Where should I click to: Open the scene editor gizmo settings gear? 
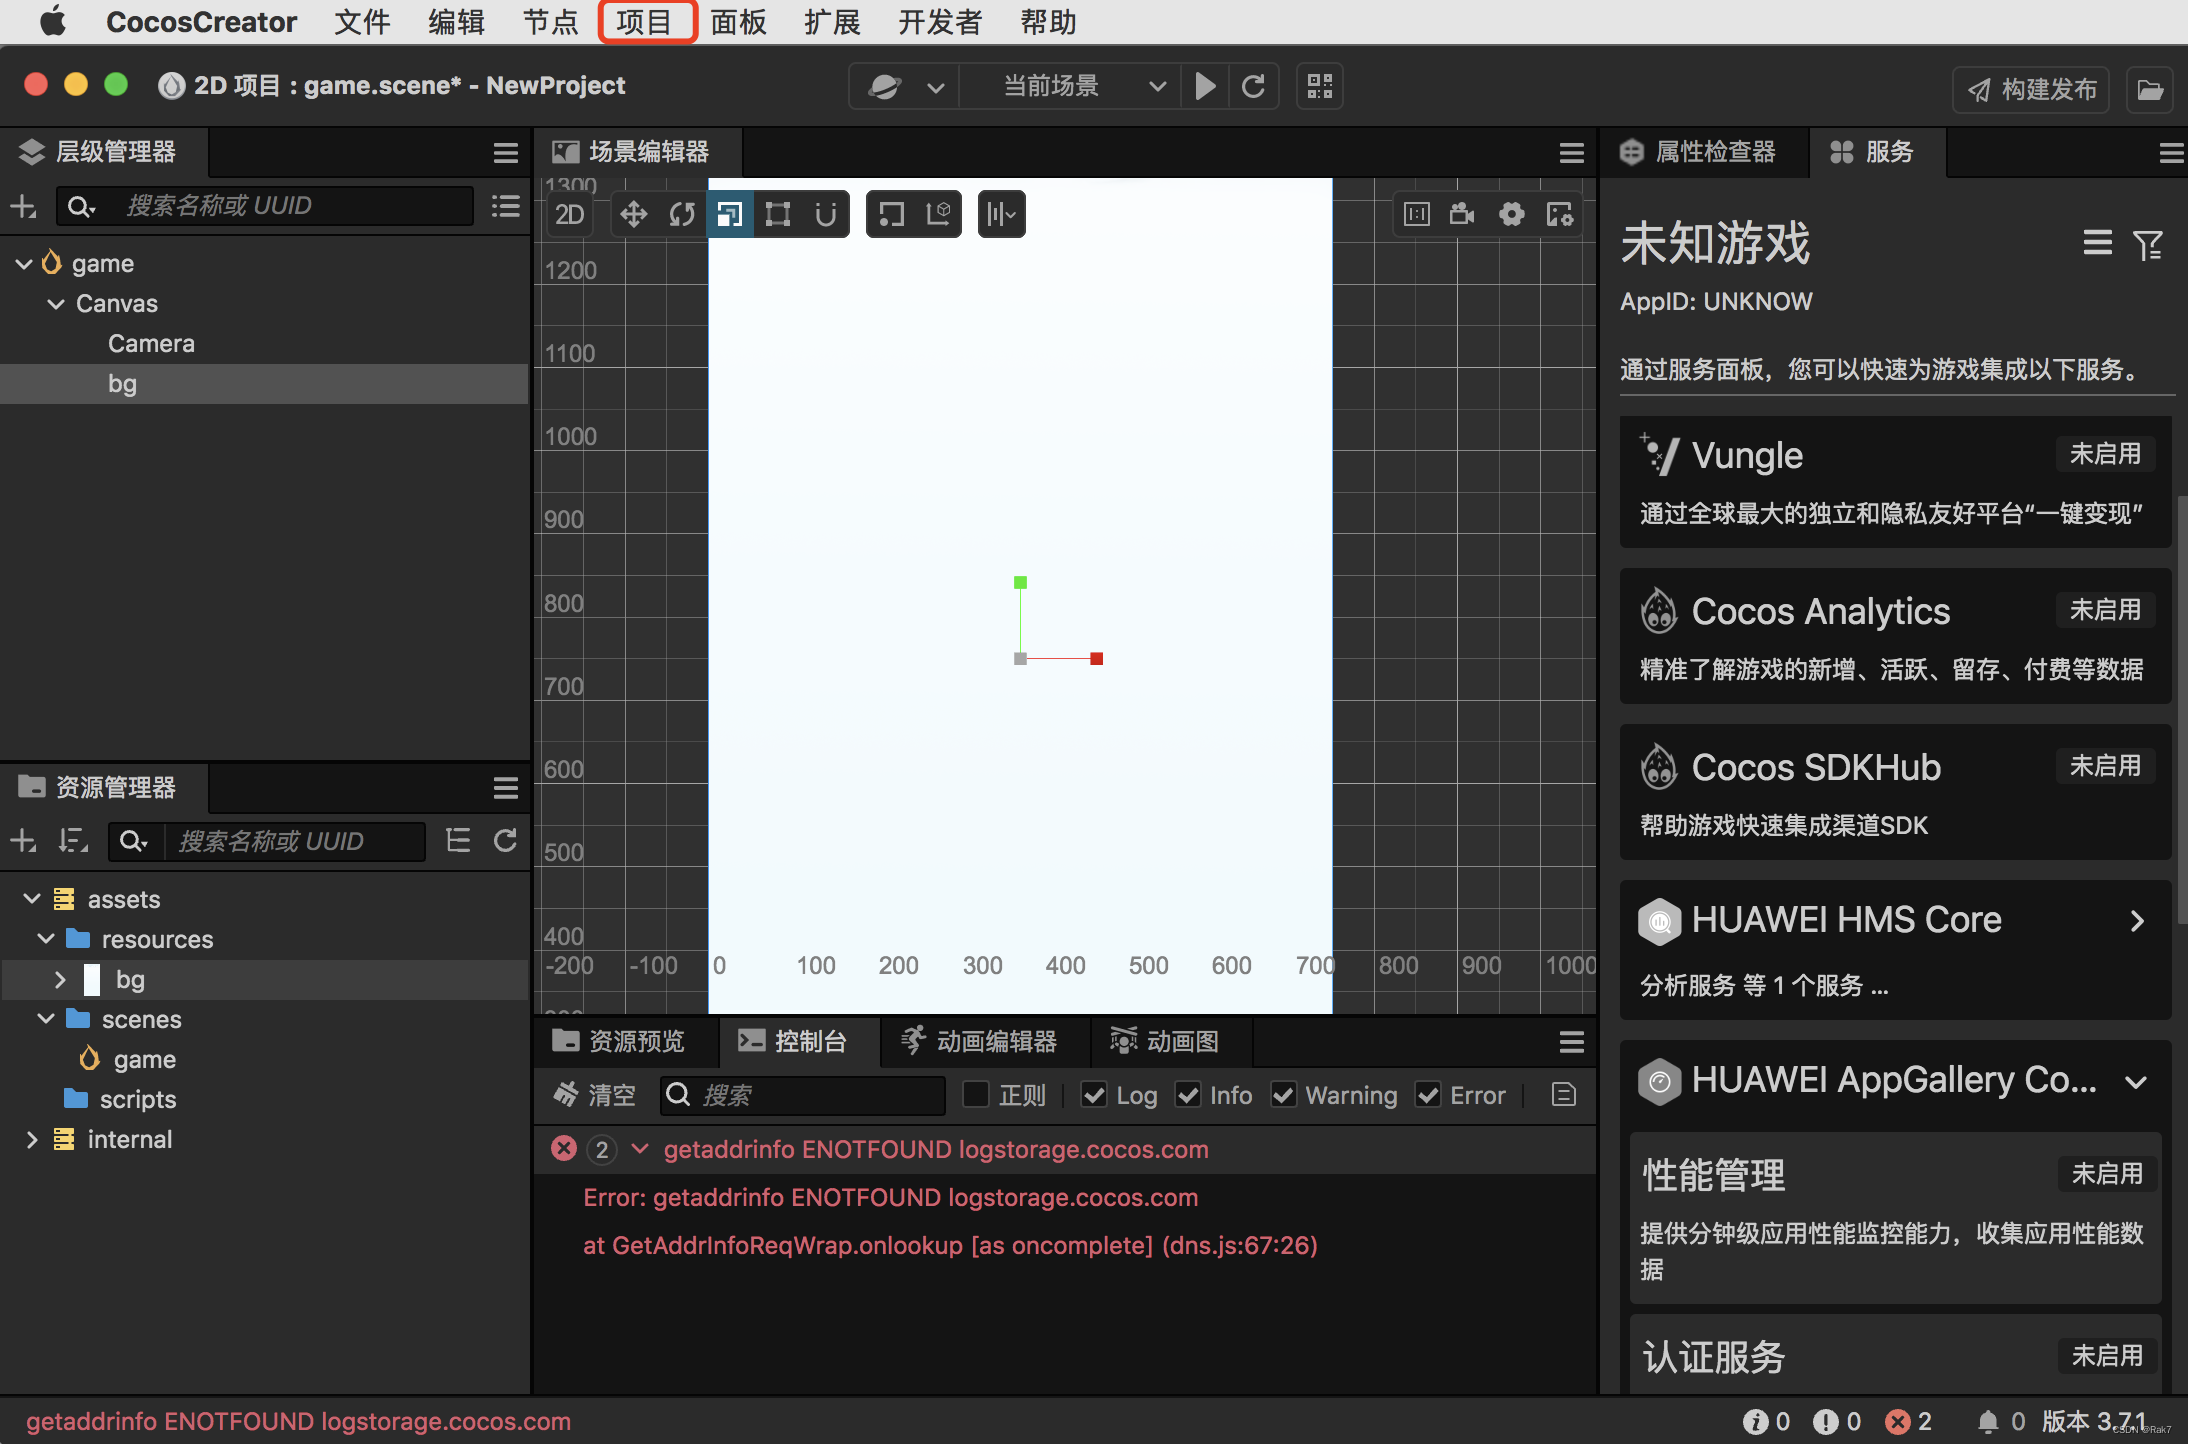pos(1511,213)
